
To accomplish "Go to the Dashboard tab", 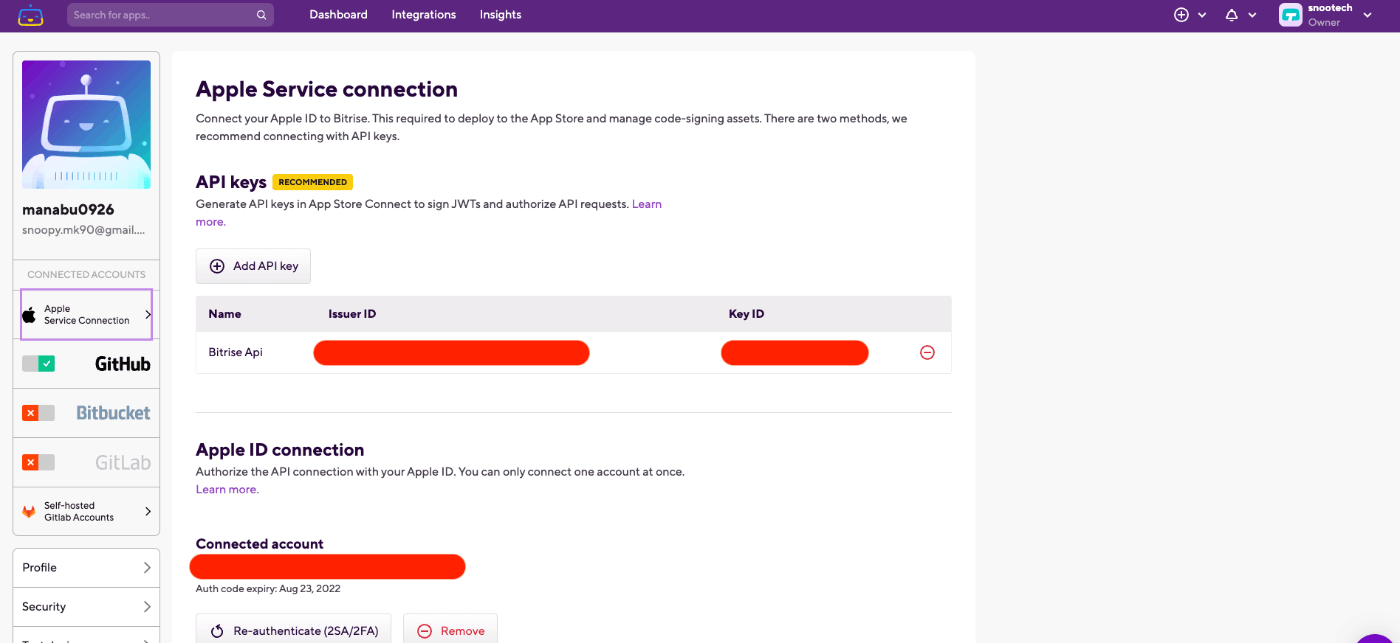I will click(x=338, y=15).
